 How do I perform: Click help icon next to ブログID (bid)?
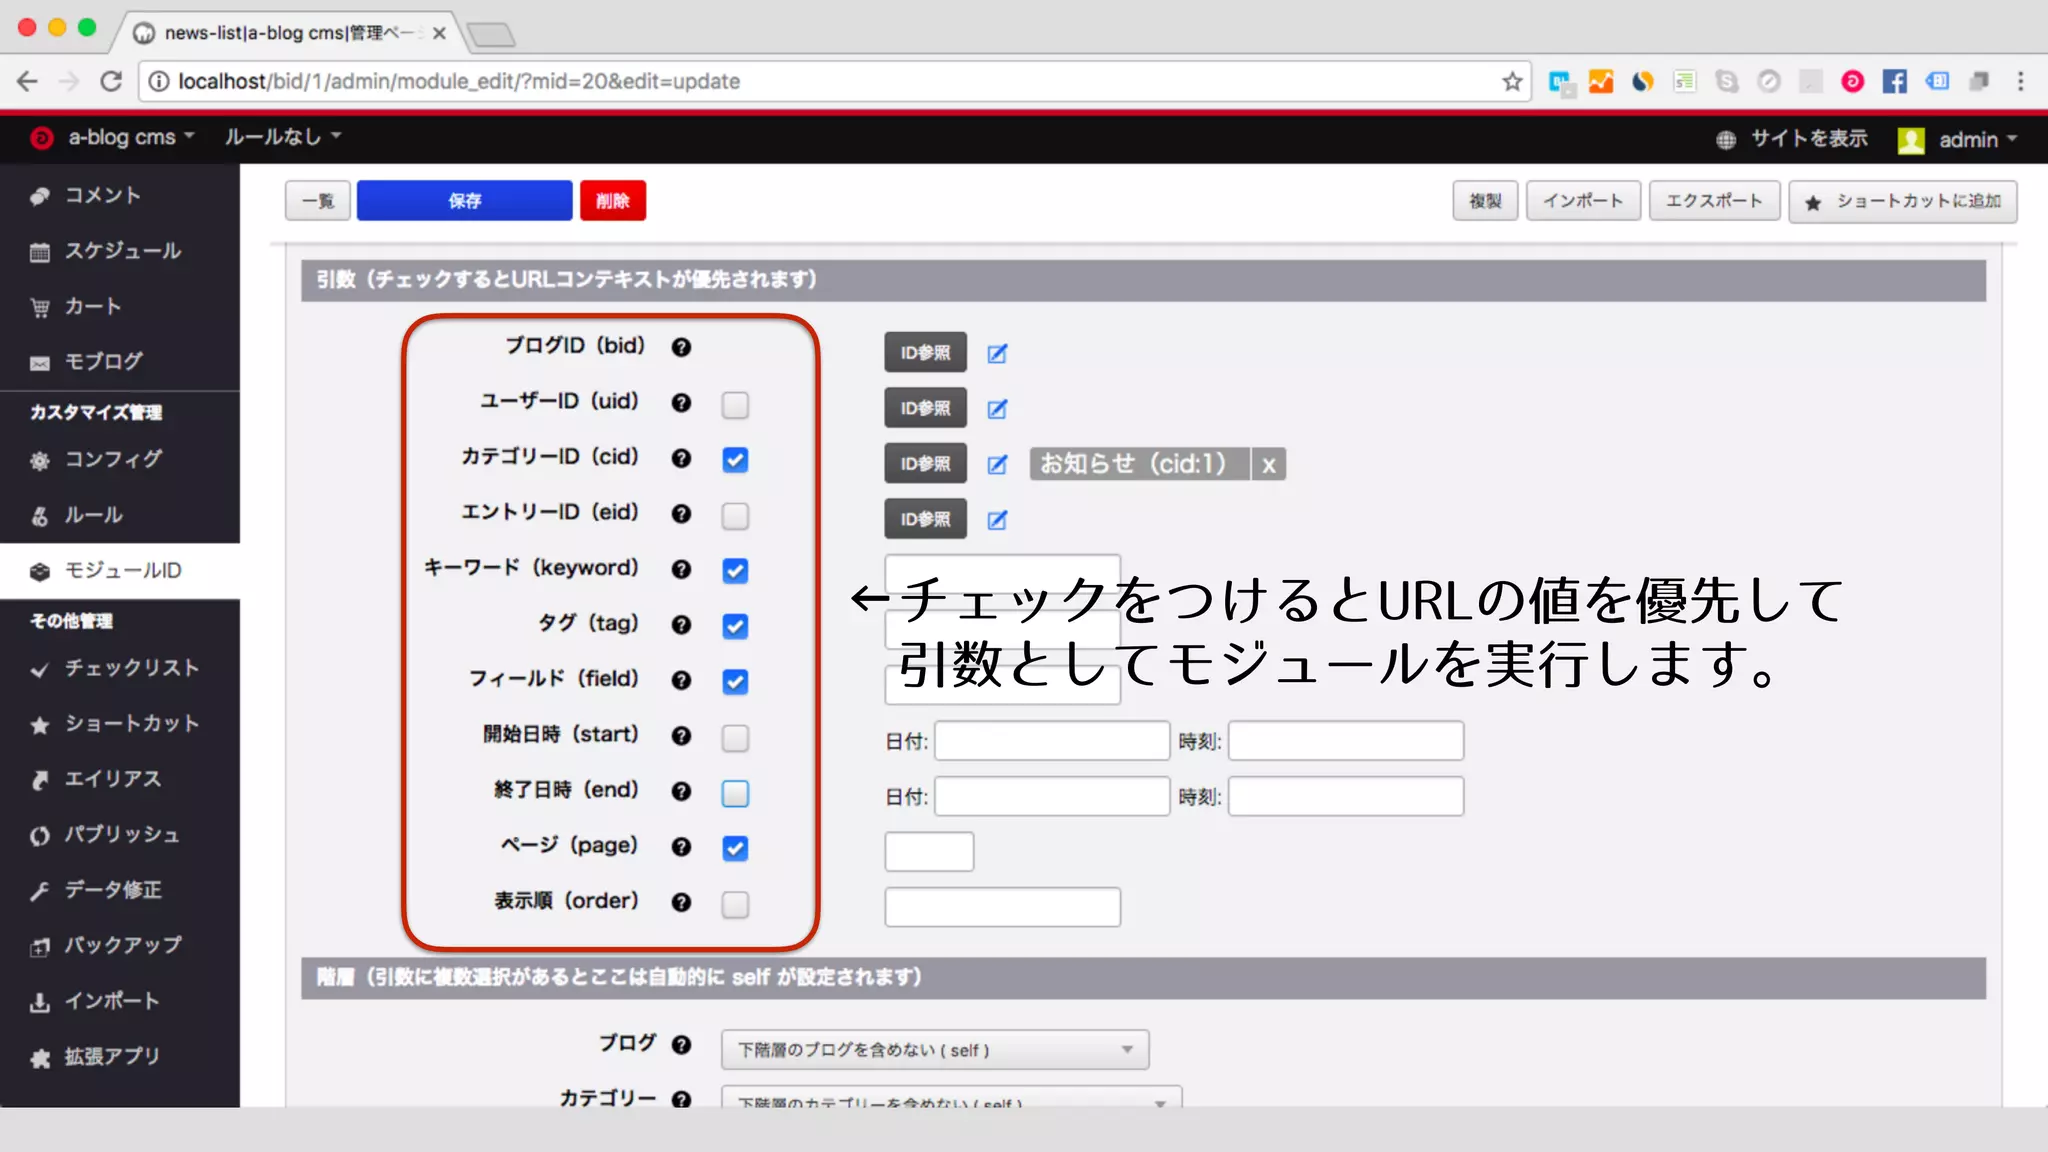pyautogui.click(x=681, y=347)
